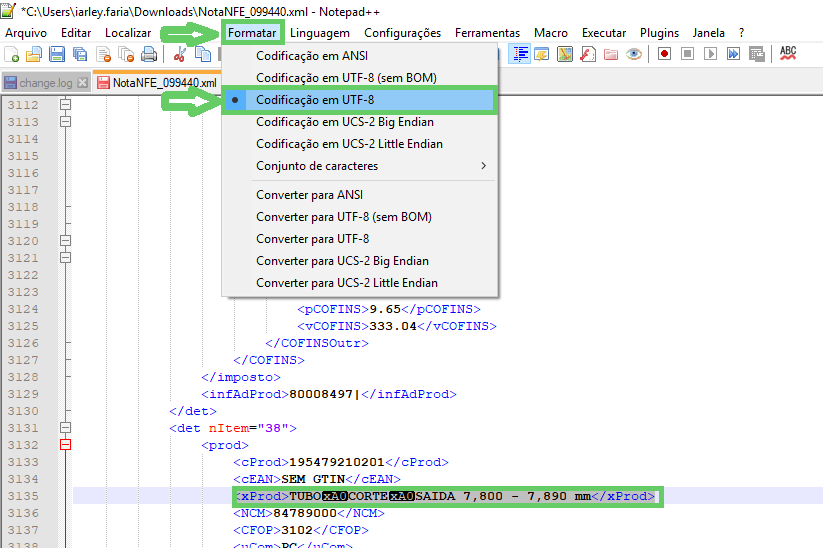Click the Print icon in toolbar
Viewport: 823px width, 548px height.
point(148,54)
